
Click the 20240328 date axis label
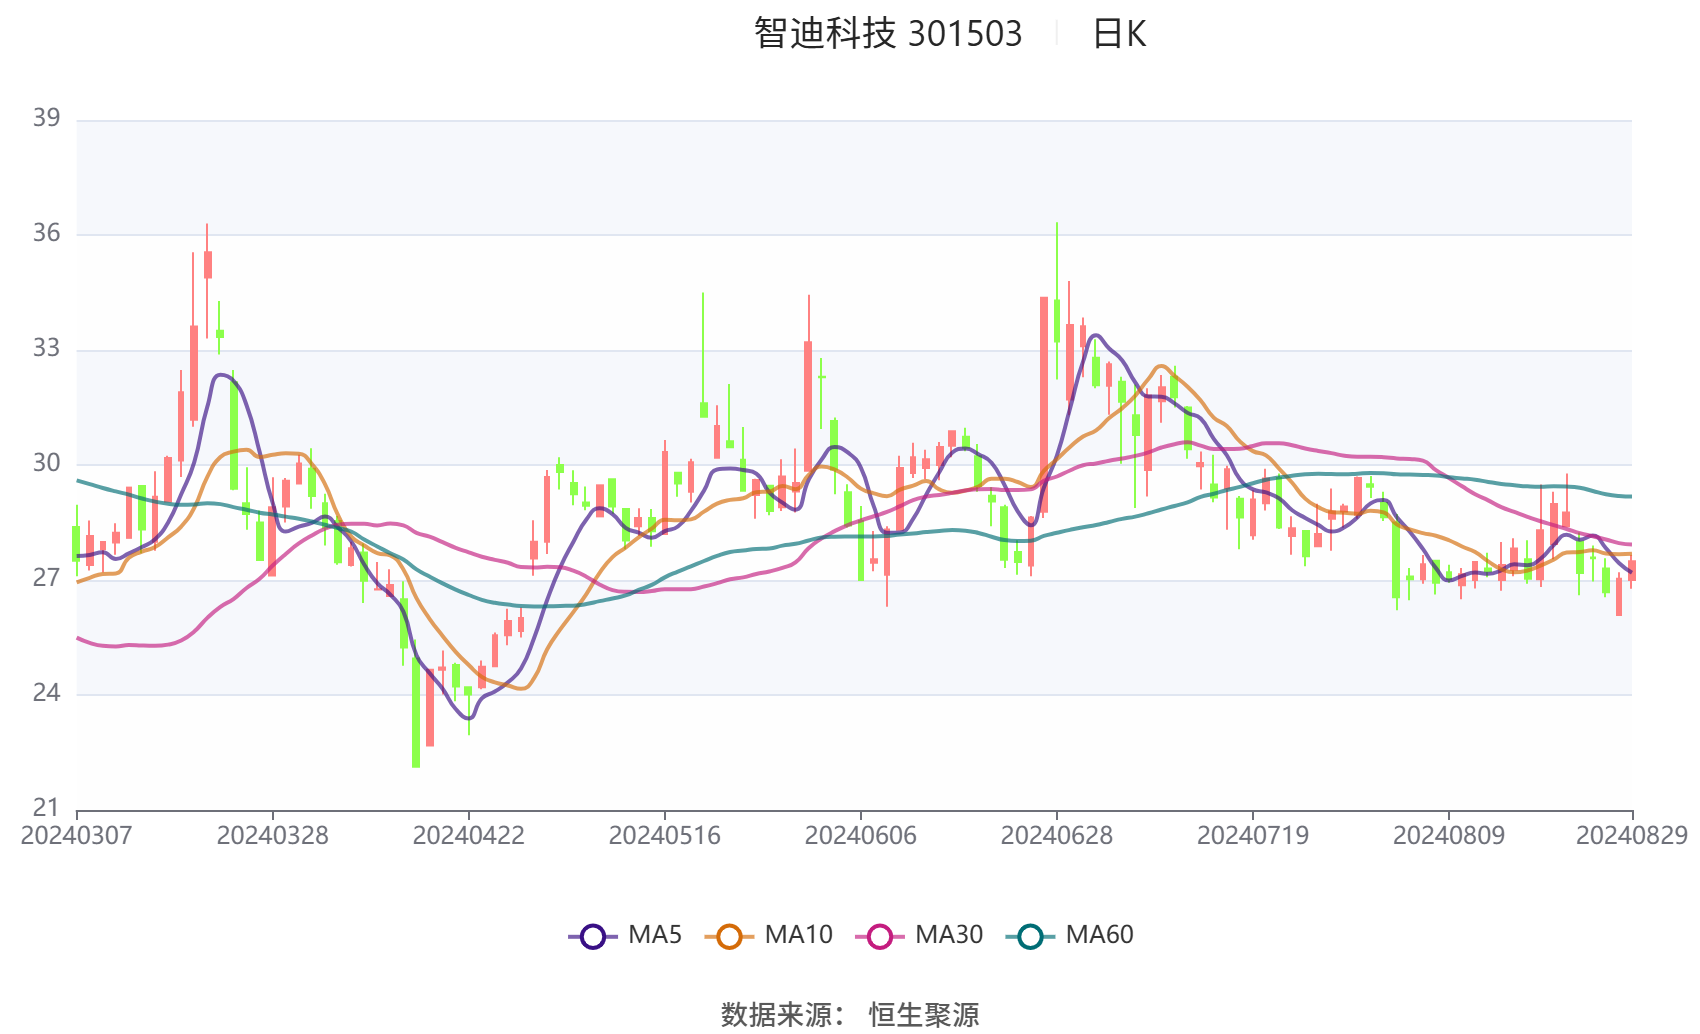click(x=272, y=836)
